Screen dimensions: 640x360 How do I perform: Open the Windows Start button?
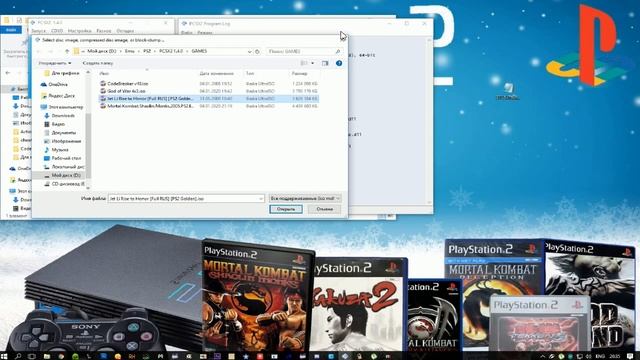coord(5,356)
